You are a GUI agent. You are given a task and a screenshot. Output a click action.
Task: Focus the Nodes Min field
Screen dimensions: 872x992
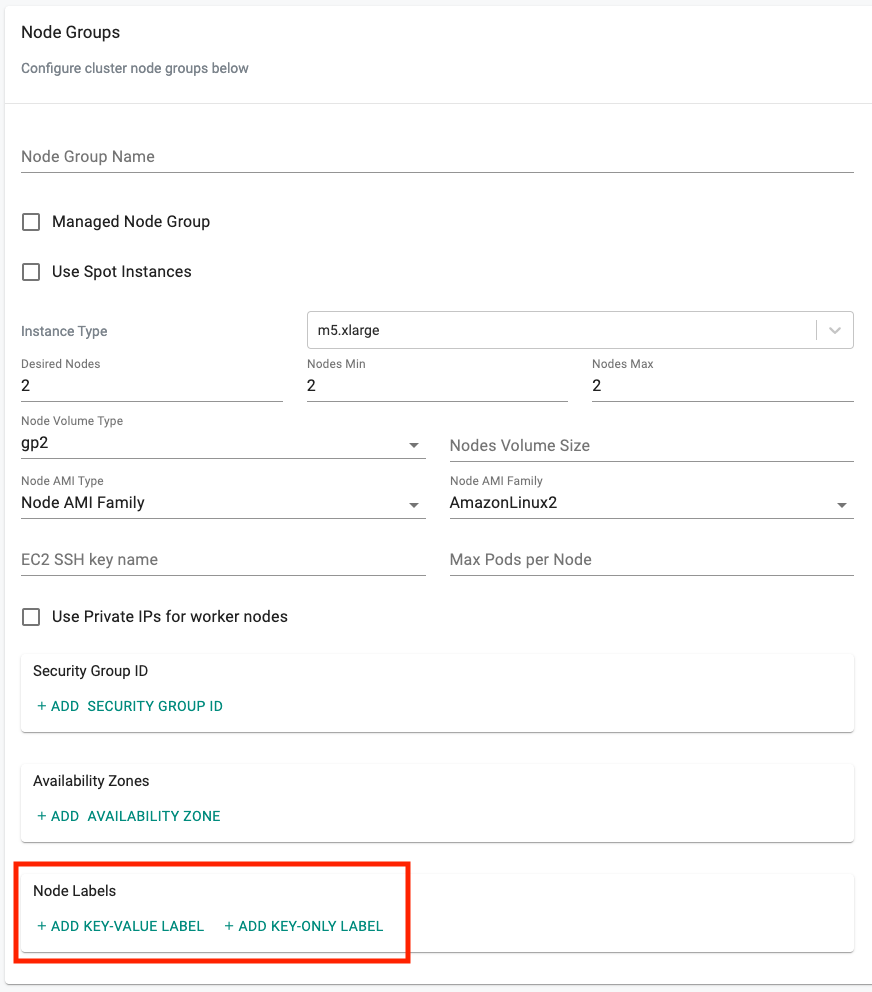pyautogui.click(x=437, y=386)
